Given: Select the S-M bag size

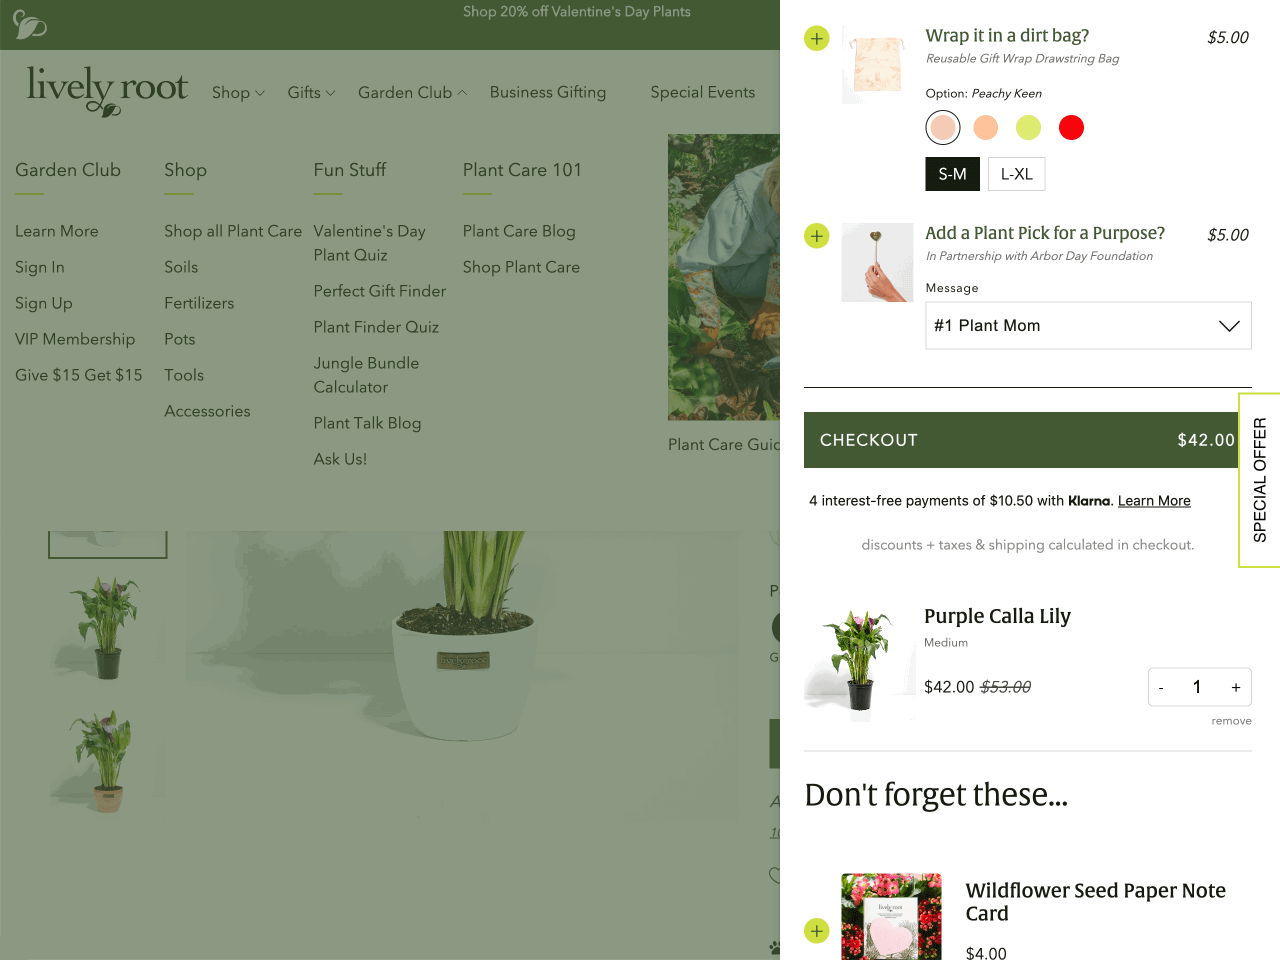Looking at the screenshot, I should [x=952, y=174].
